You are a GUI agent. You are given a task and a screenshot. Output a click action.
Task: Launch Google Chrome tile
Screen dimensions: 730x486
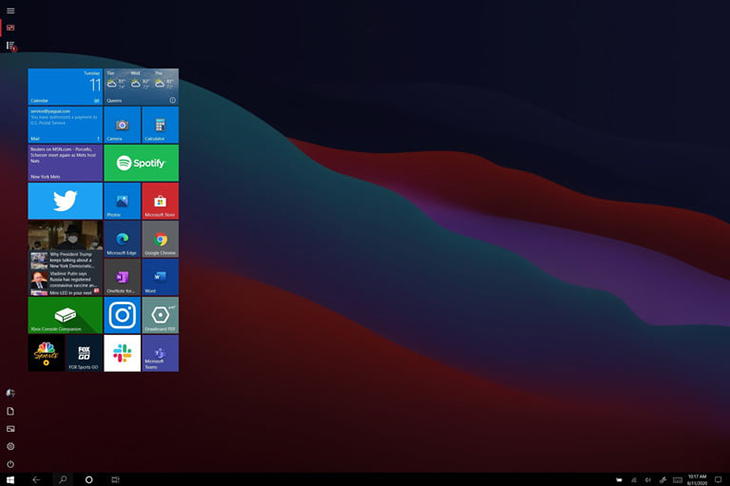click(x=160, y=239)
